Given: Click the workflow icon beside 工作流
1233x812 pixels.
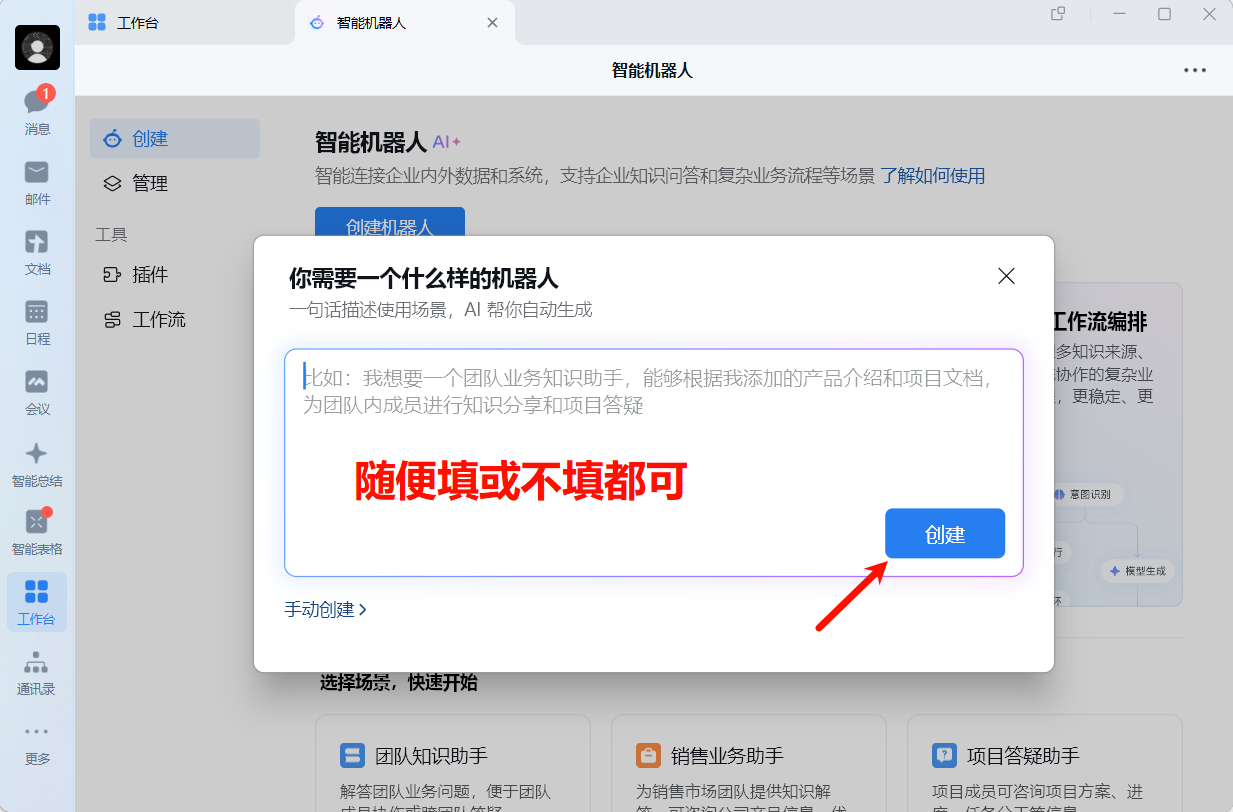Looking at the screenshot, I should 112,320.
